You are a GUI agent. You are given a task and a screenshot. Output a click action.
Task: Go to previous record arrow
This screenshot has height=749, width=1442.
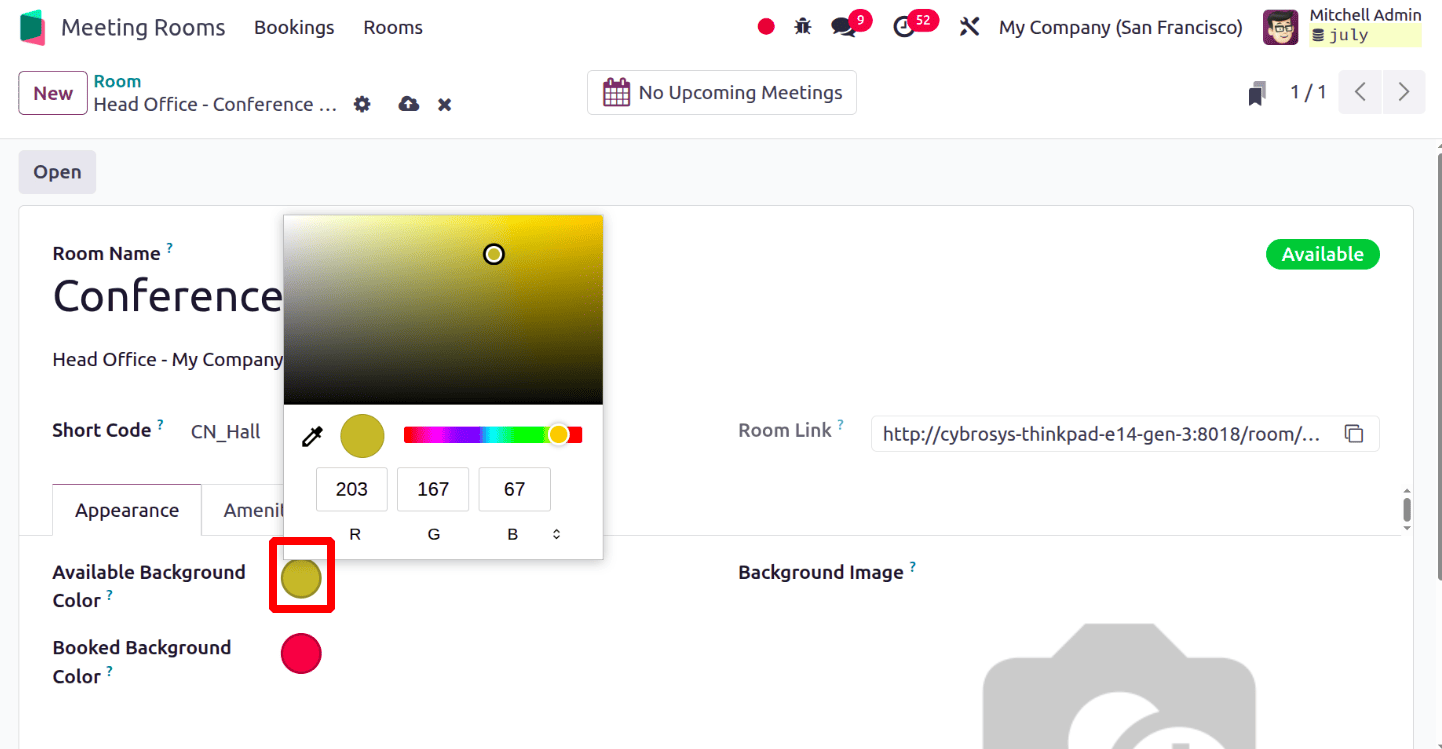1360,92
